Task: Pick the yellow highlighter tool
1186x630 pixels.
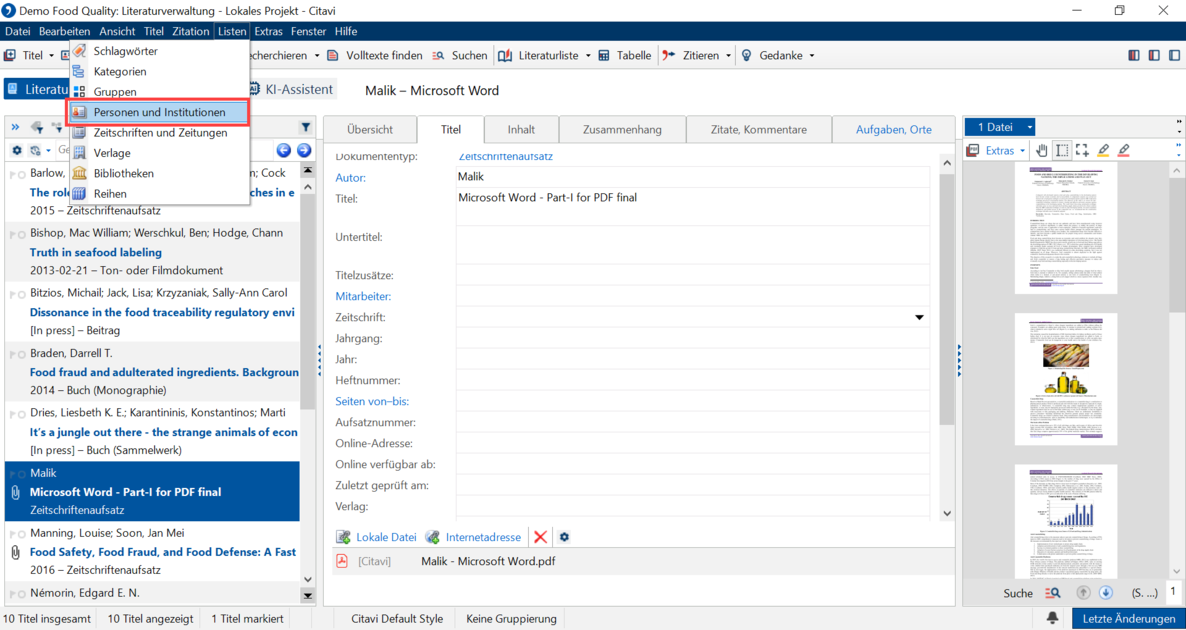Action: click(1104, 151)
